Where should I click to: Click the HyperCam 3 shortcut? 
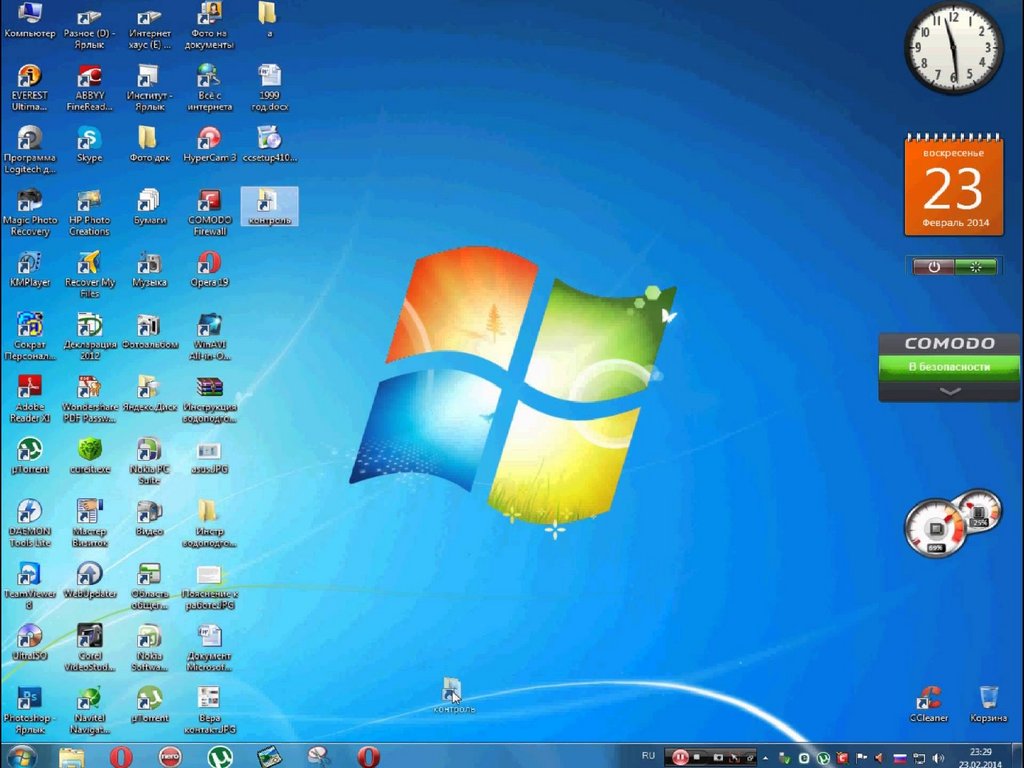pyautogui.click(x=209, y=144)
